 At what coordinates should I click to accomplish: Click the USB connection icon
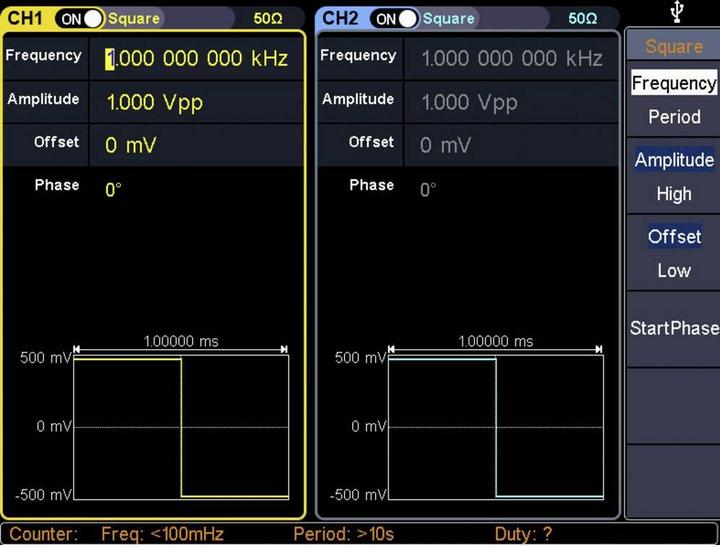click(x=677, y=11)
